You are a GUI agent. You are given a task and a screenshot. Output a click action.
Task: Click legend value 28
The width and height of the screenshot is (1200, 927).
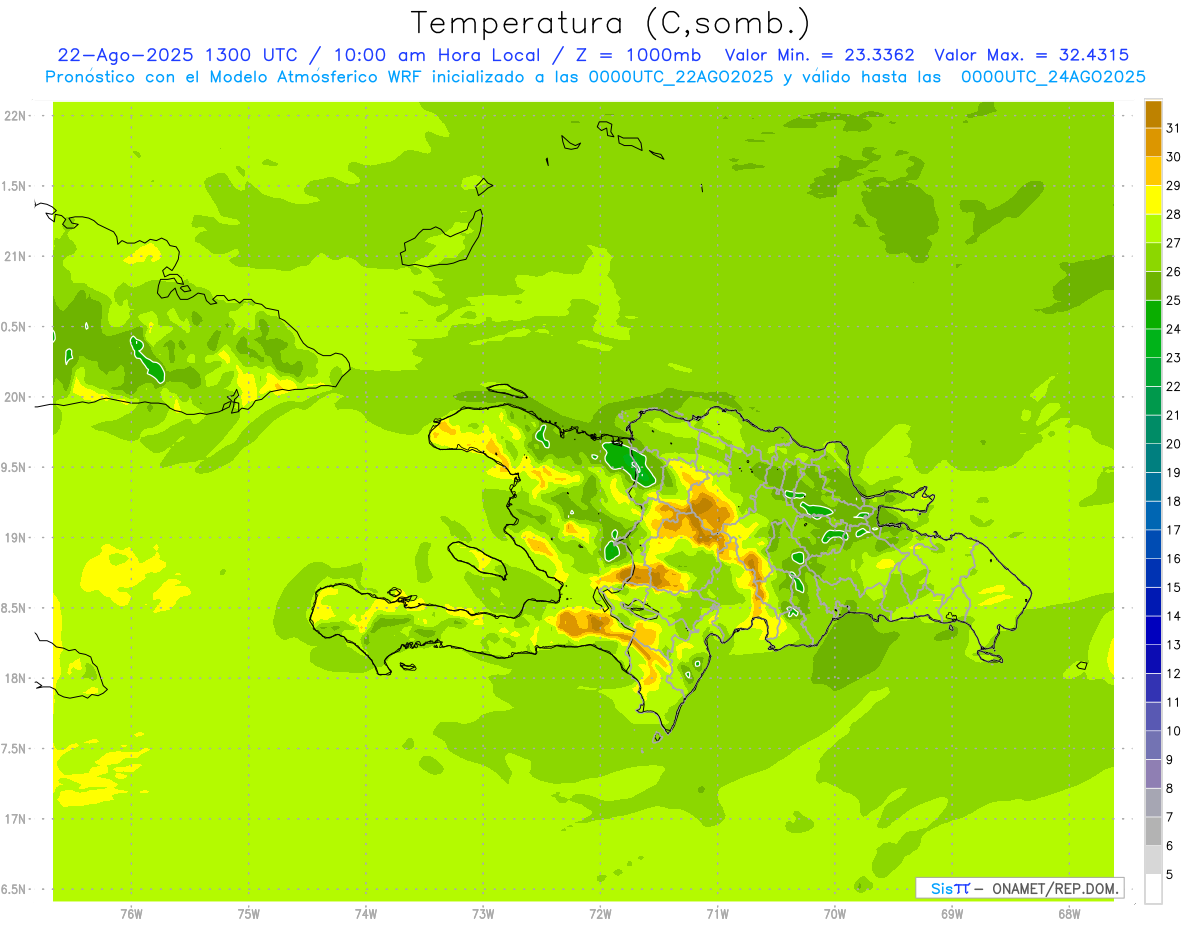[1174, 214]
